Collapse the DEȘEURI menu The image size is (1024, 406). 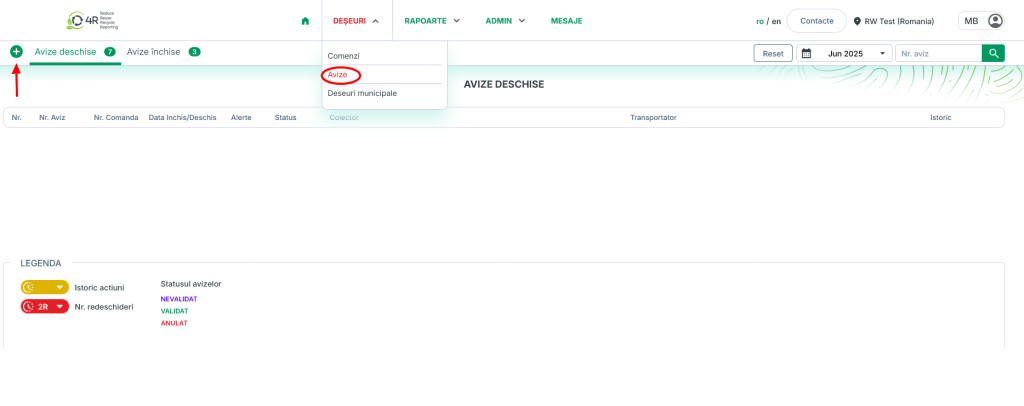click(x=356, y=21)
